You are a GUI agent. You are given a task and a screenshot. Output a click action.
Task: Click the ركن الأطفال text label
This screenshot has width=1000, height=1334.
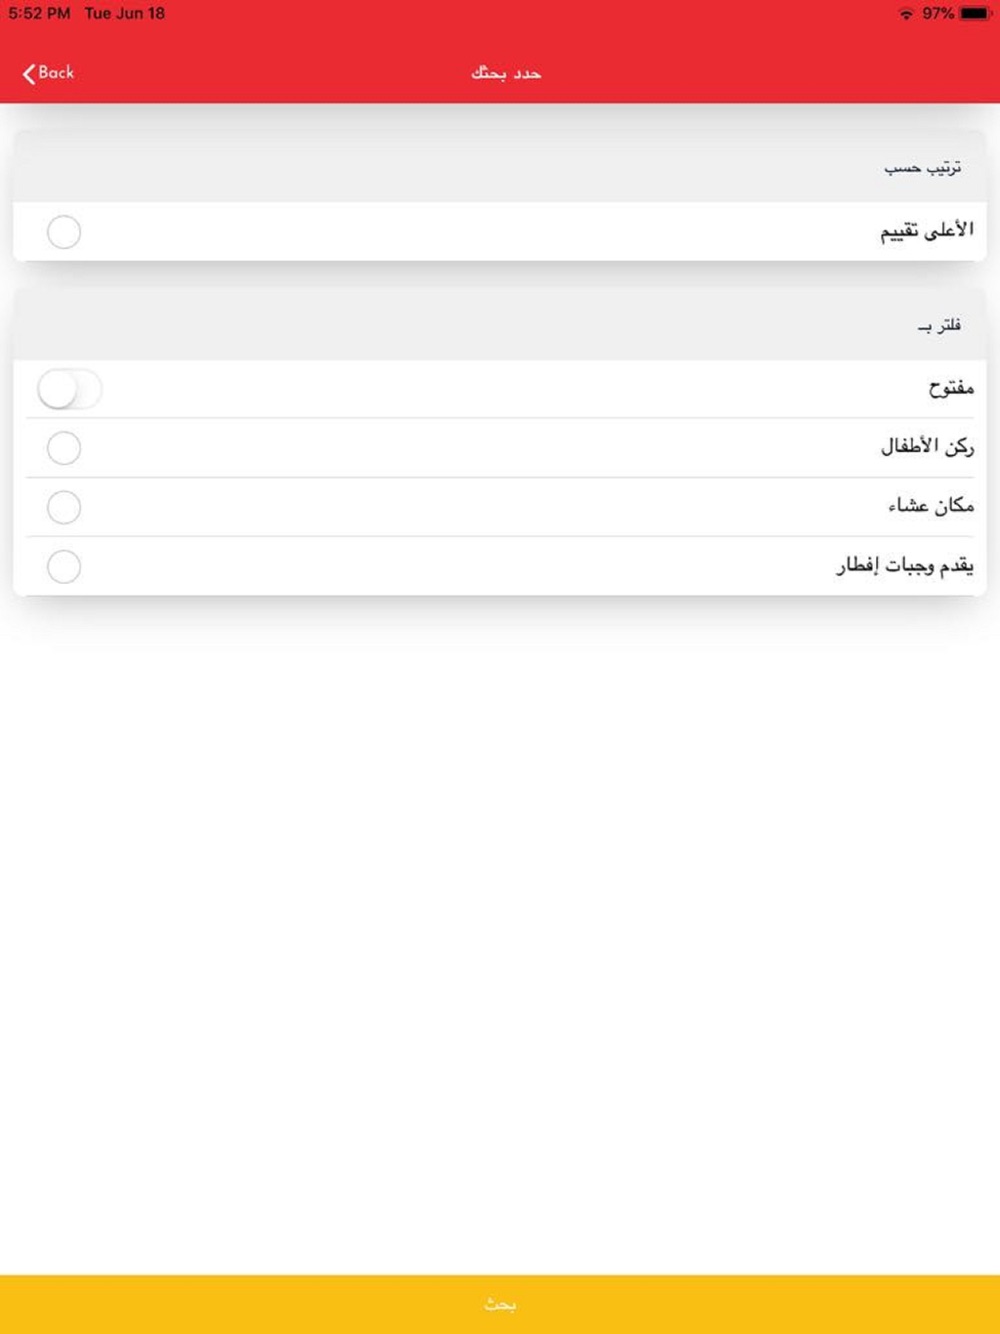[x=927, y=447]
